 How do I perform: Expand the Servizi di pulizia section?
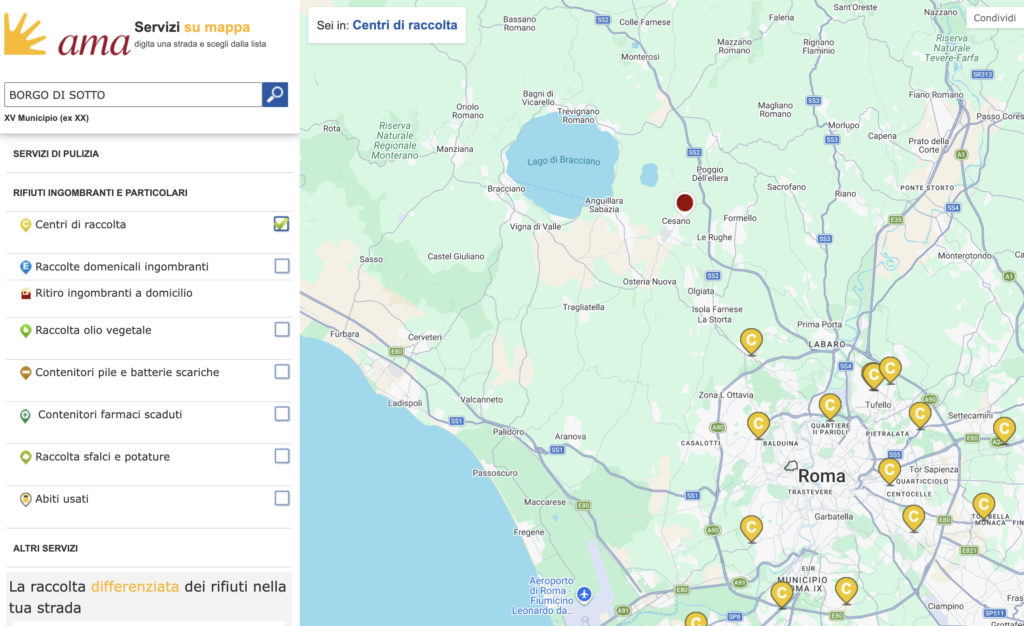pos(56,154)
